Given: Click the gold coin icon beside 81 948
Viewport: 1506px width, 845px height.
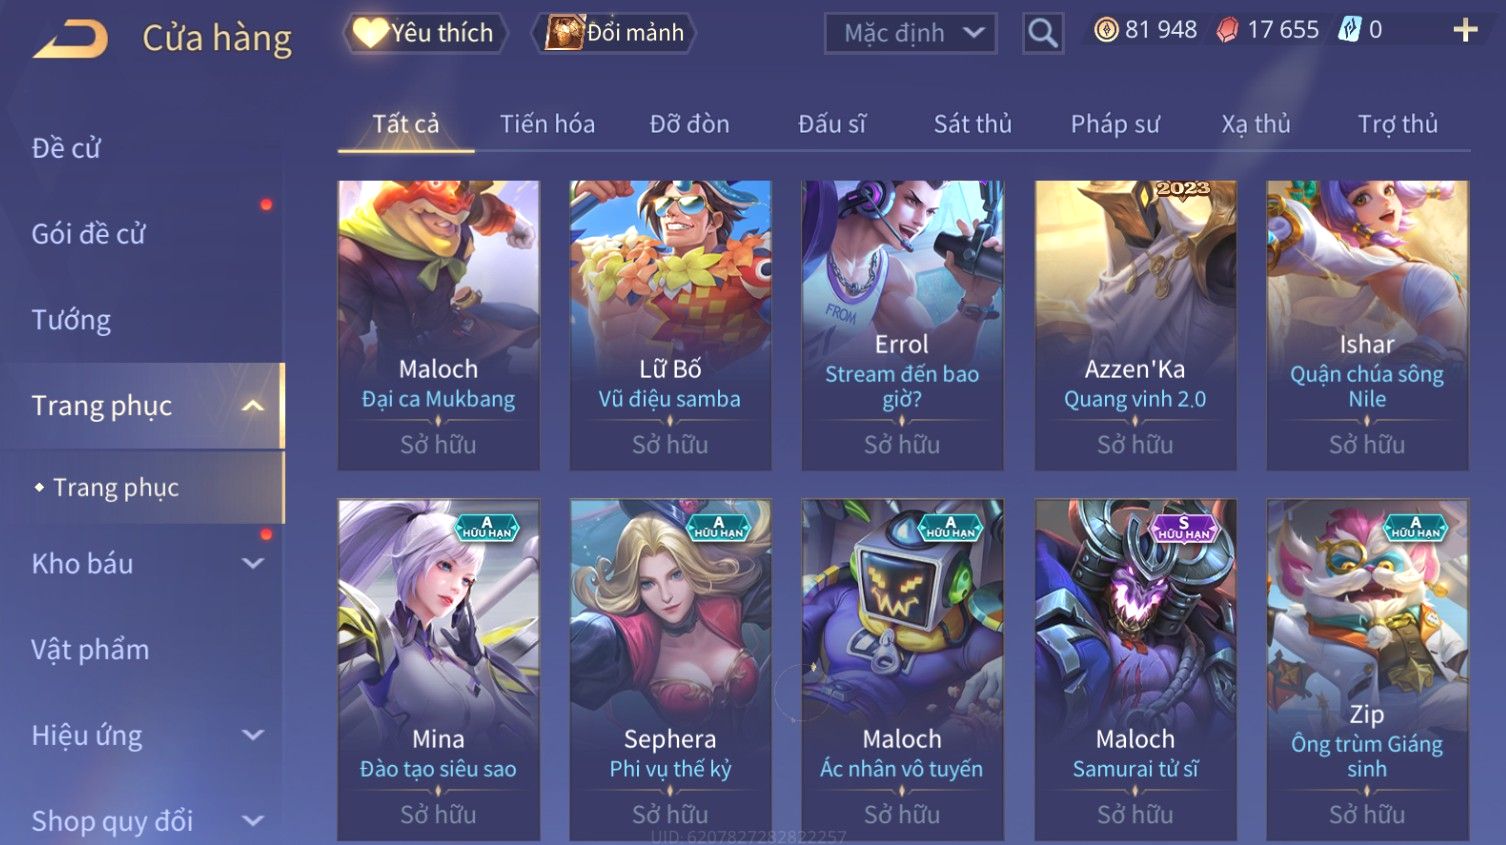Looking at the screenshot, I should tap(1105, 30).
